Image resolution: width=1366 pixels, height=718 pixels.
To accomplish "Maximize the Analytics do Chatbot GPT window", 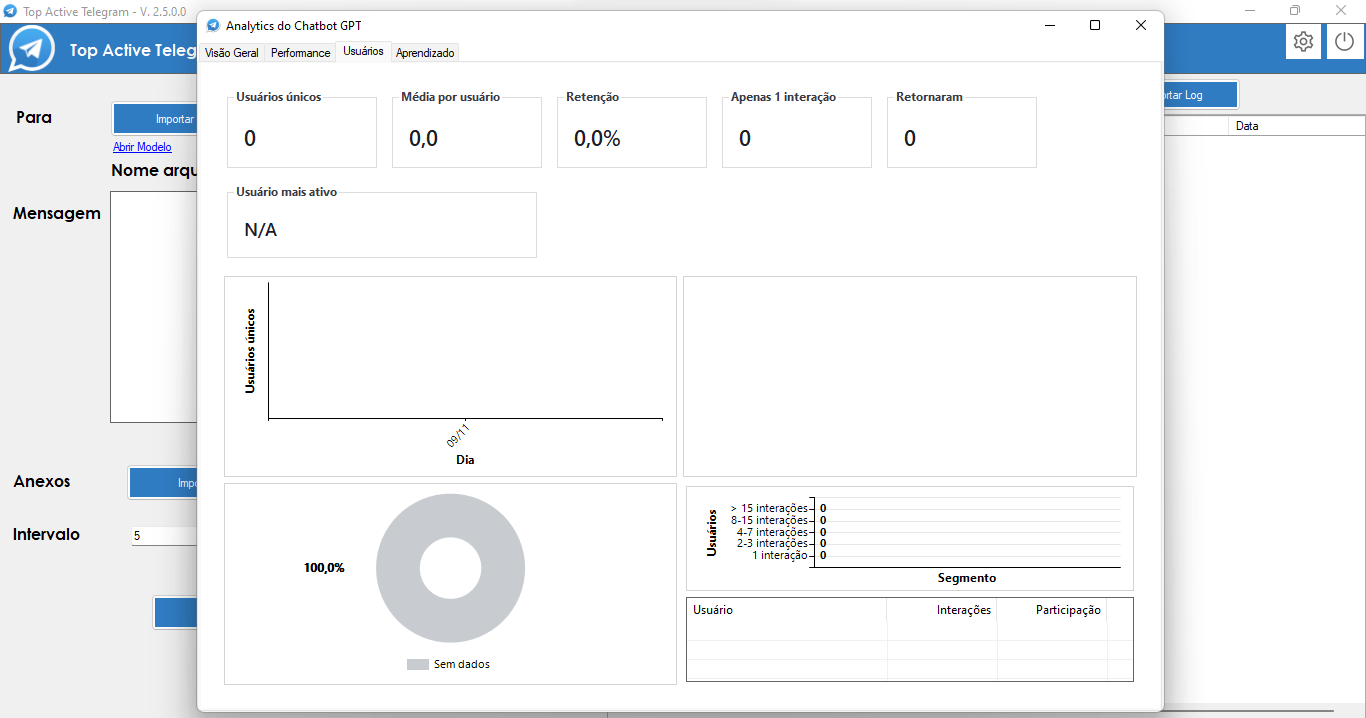I will (1095, 25).
